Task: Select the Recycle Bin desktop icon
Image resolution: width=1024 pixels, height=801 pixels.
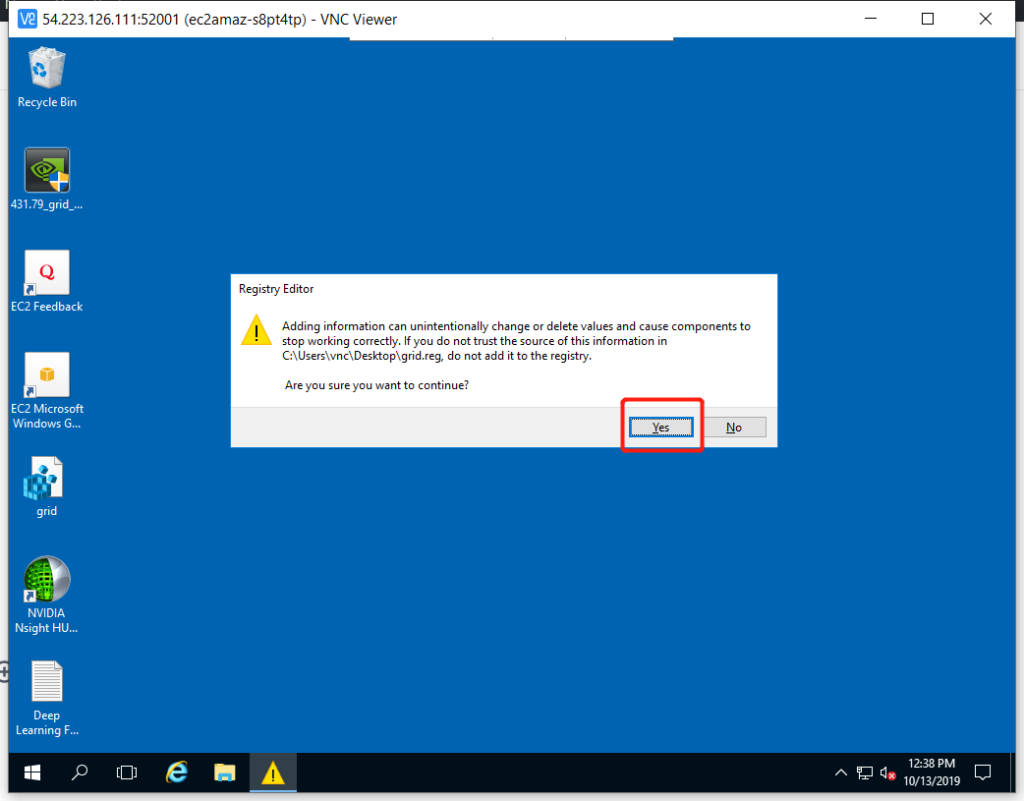Action: pyautogui.click(x=47, y=70)
